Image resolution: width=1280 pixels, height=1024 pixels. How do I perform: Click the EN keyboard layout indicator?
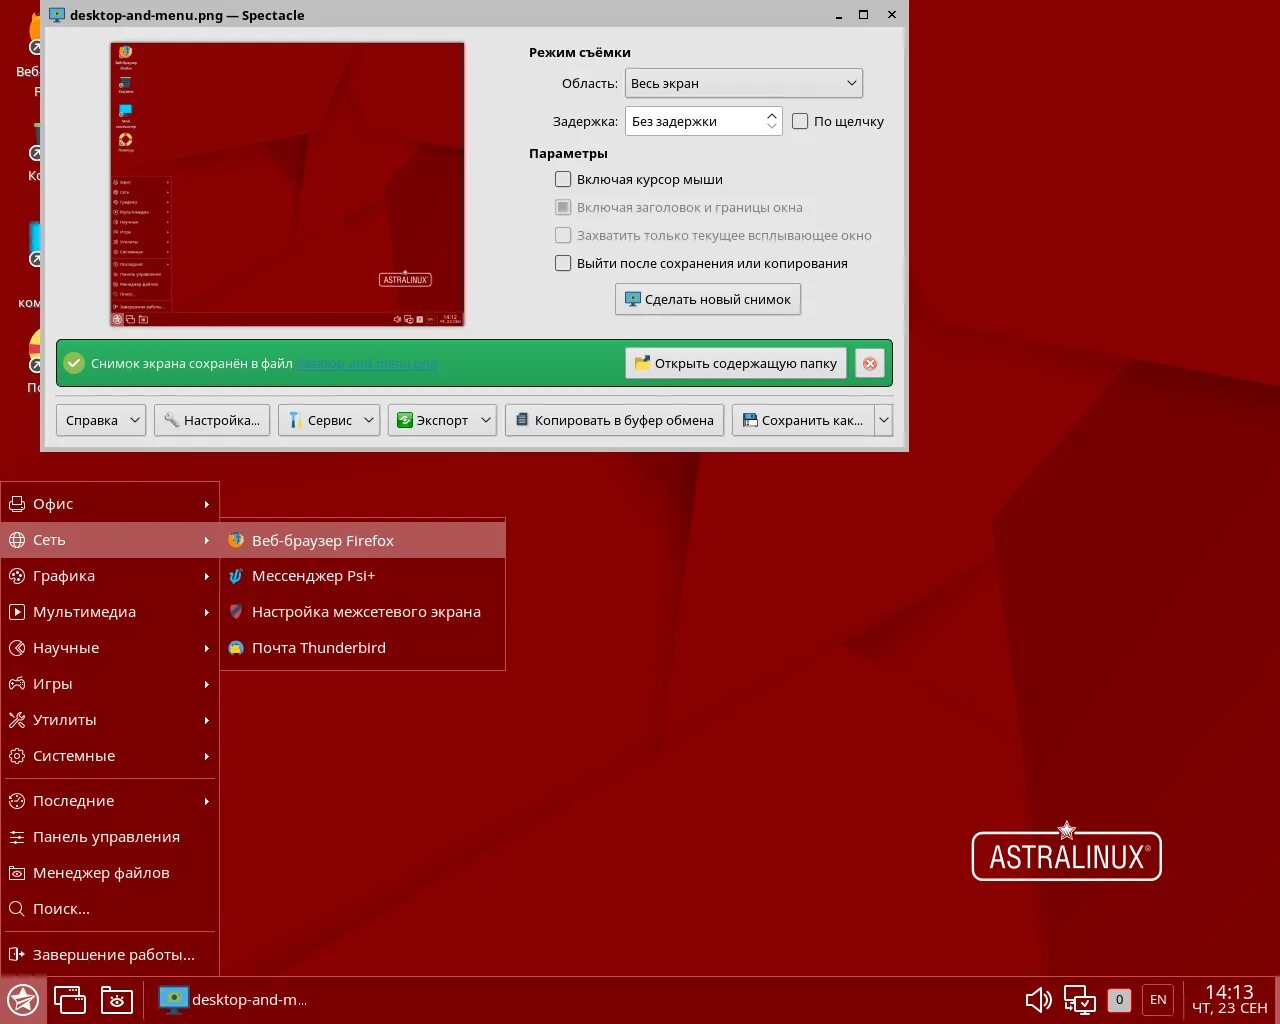[1158, 999]
